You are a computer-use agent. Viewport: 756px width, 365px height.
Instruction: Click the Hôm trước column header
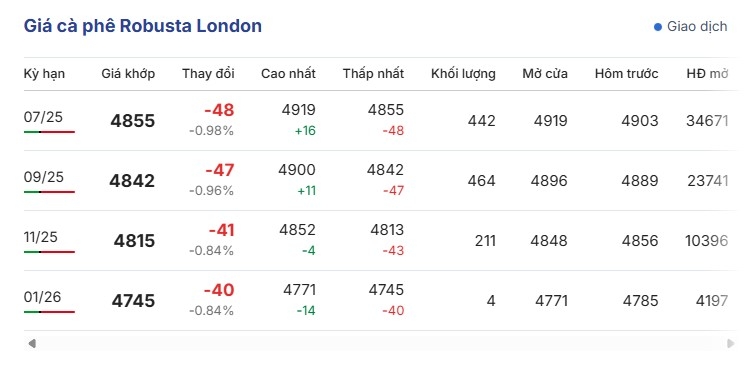point(626,74)
